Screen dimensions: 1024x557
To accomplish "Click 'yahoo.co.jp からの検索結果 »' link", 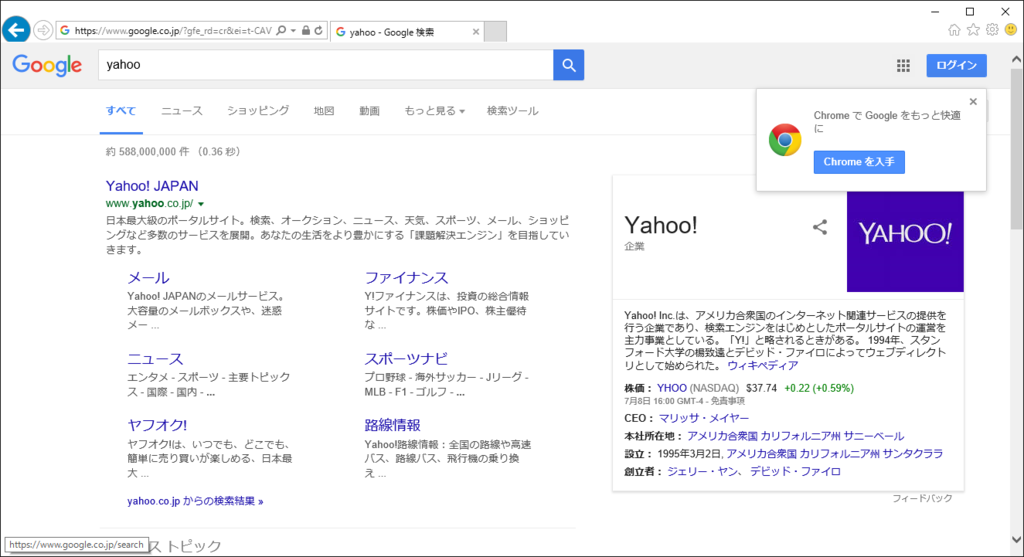I will point(195,501).
